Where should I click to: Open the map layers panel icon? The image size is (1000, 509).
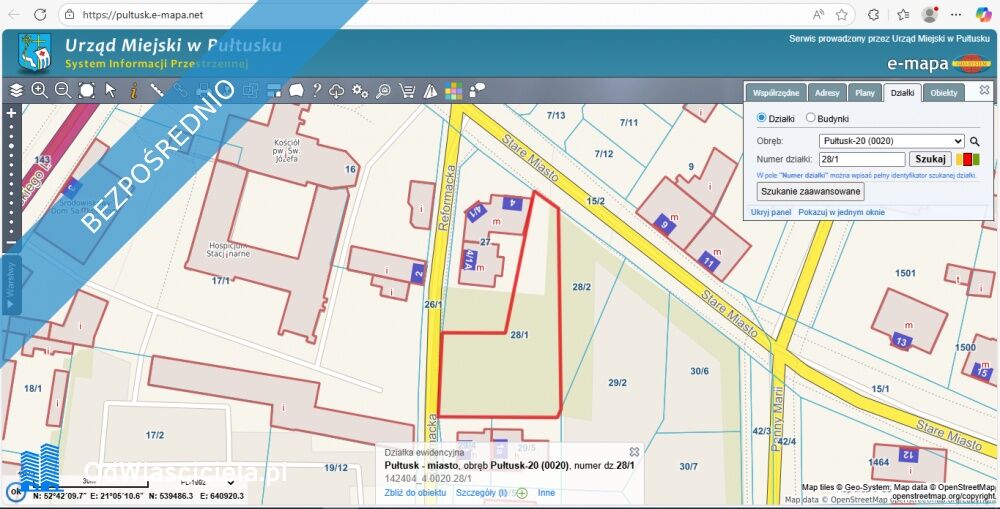[x=16, y=90]
